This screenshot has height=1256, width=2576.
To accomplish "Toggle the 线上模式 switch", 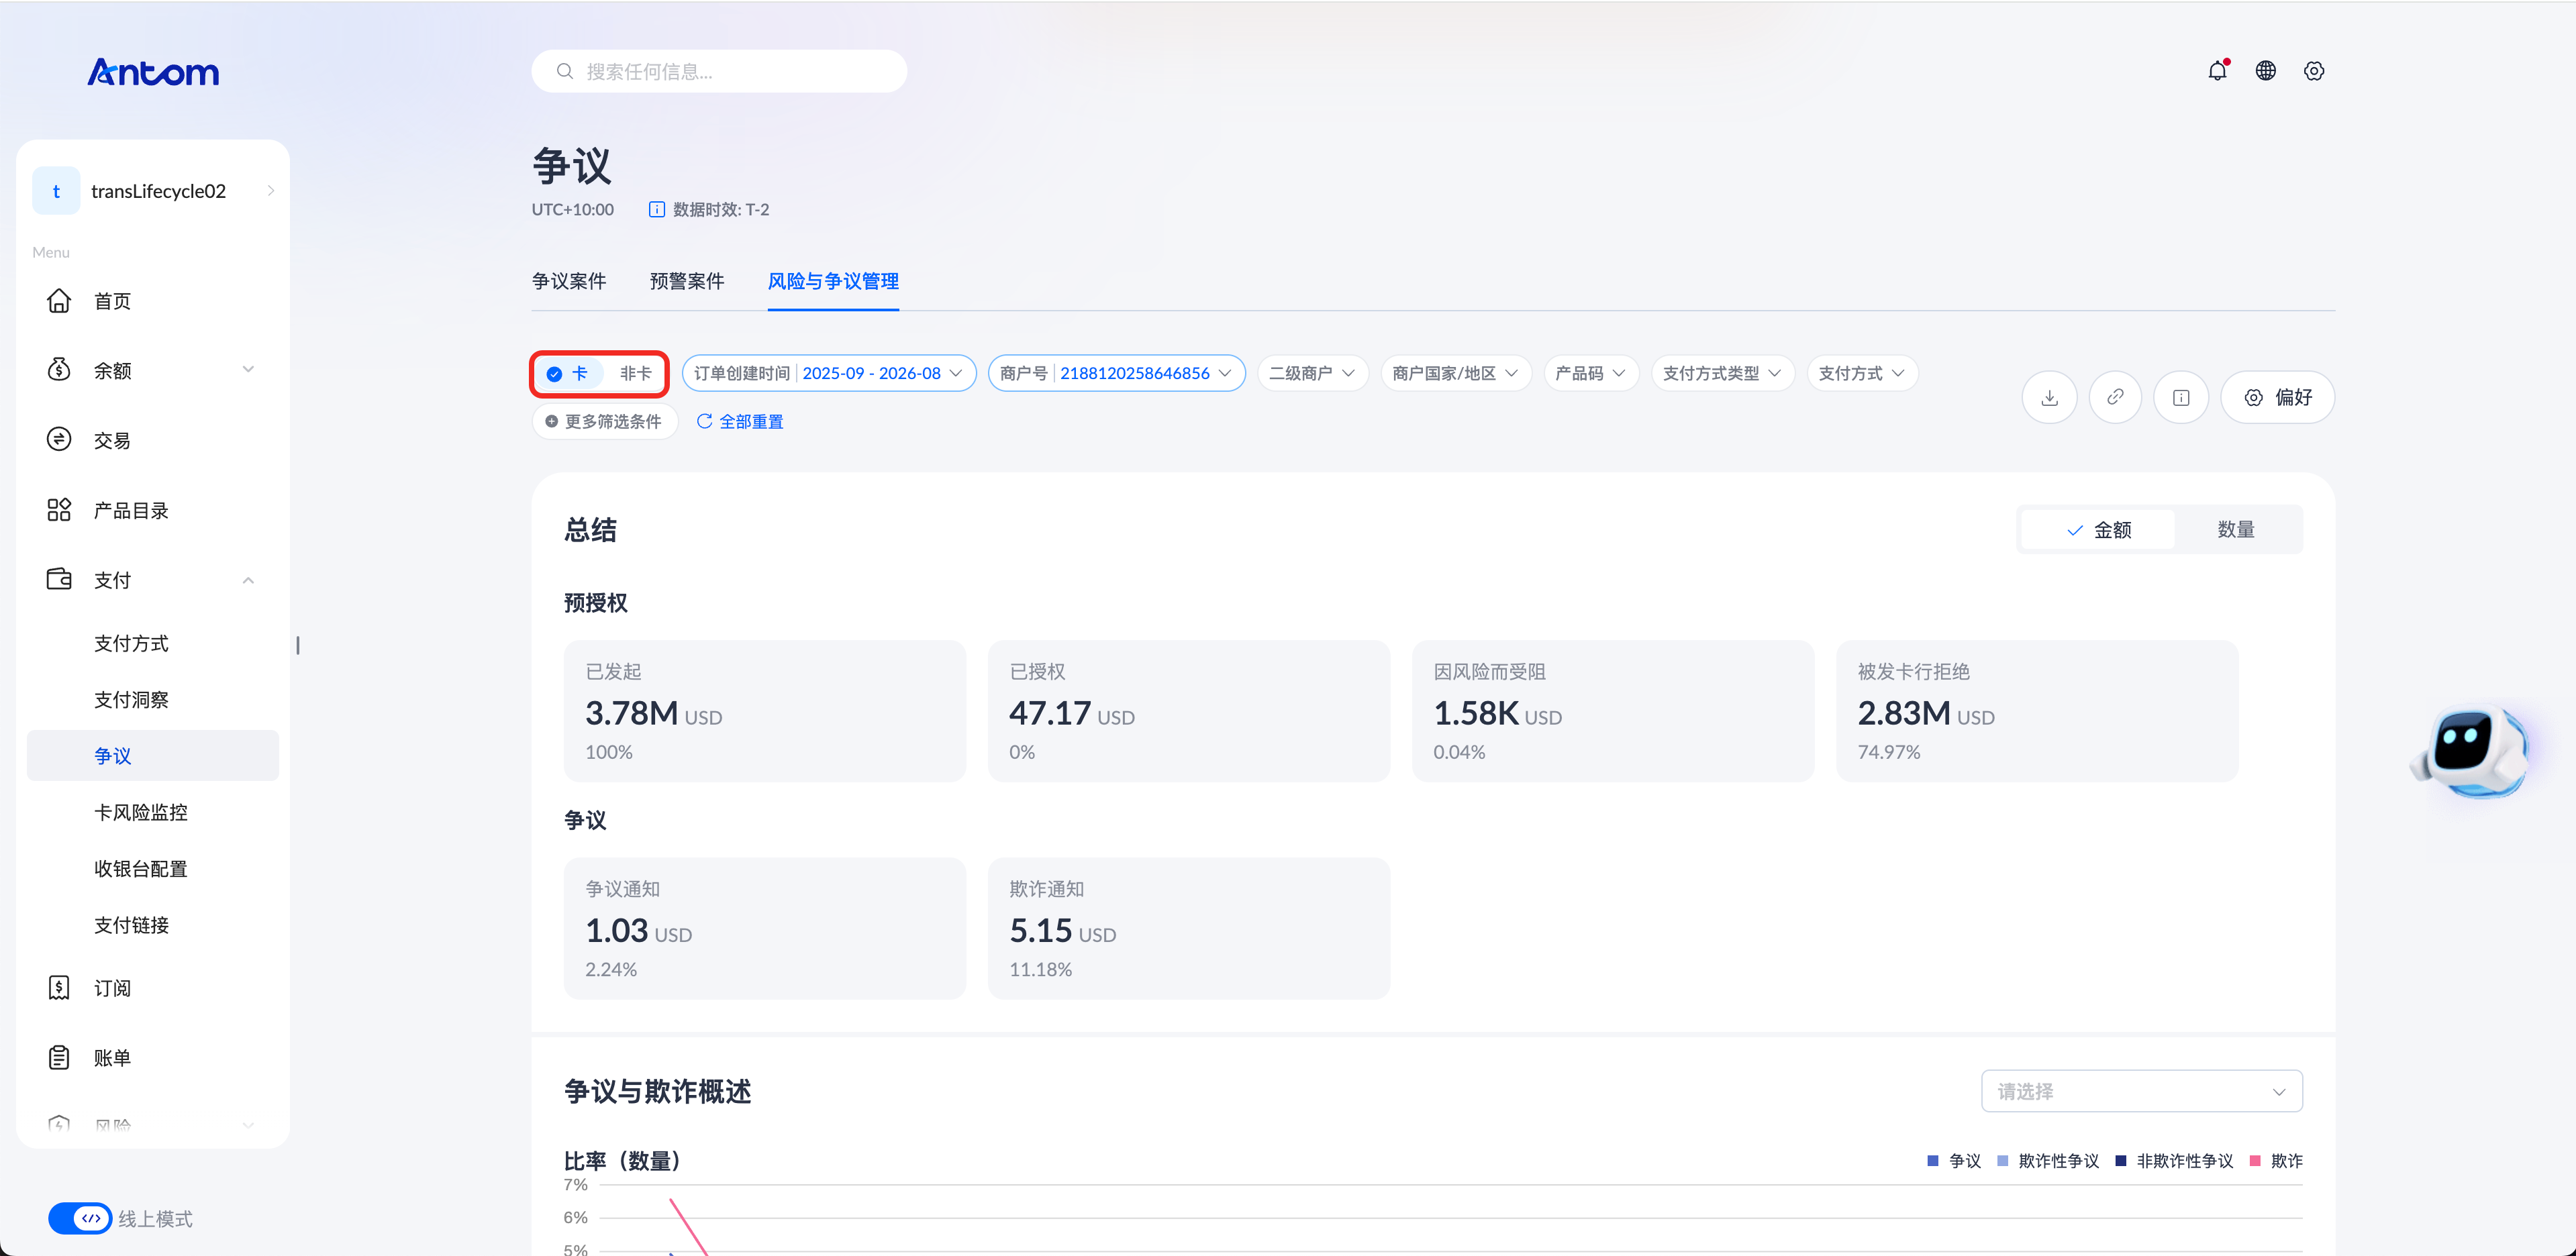I will (x=80, y=1218).
